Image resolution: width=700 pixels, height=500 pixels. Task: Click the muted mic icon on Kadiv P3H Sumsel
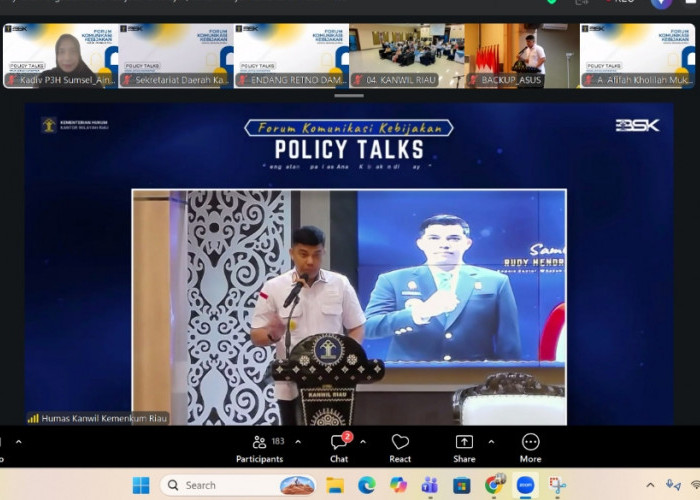[12, 80]
